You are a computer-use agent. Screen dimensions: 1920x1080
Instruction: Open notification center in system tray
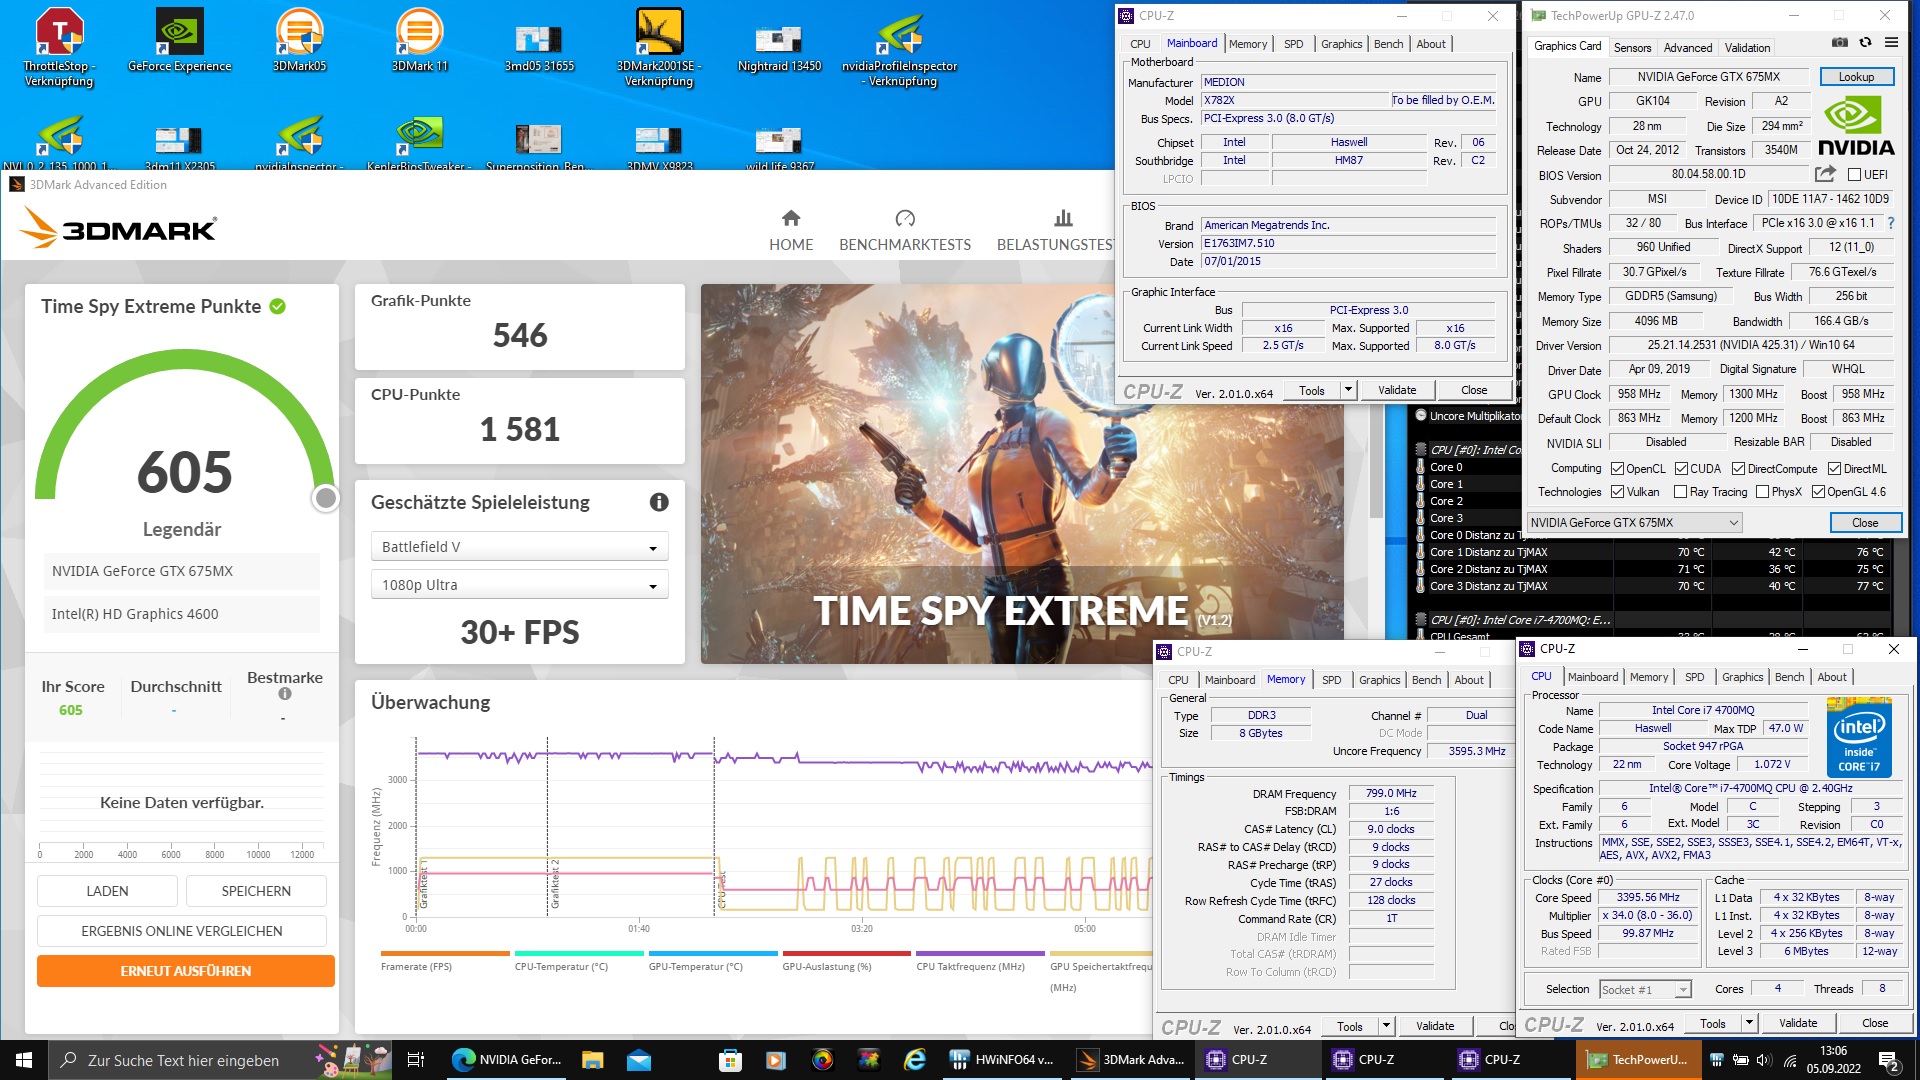[1889, 1060]
